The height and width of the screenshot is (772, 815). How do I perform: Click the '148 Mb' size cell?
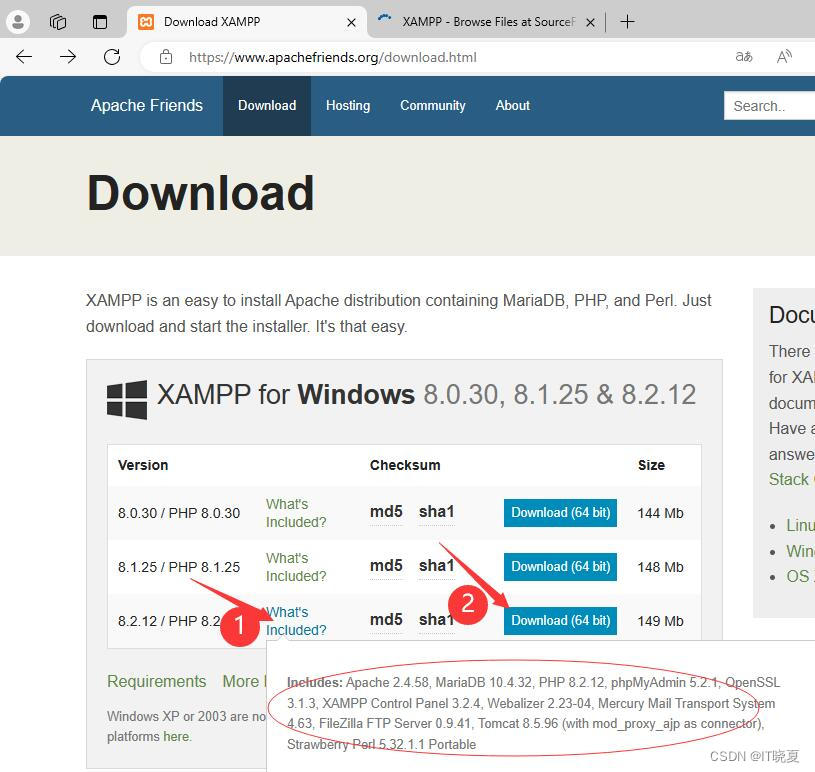coord(660,568)
